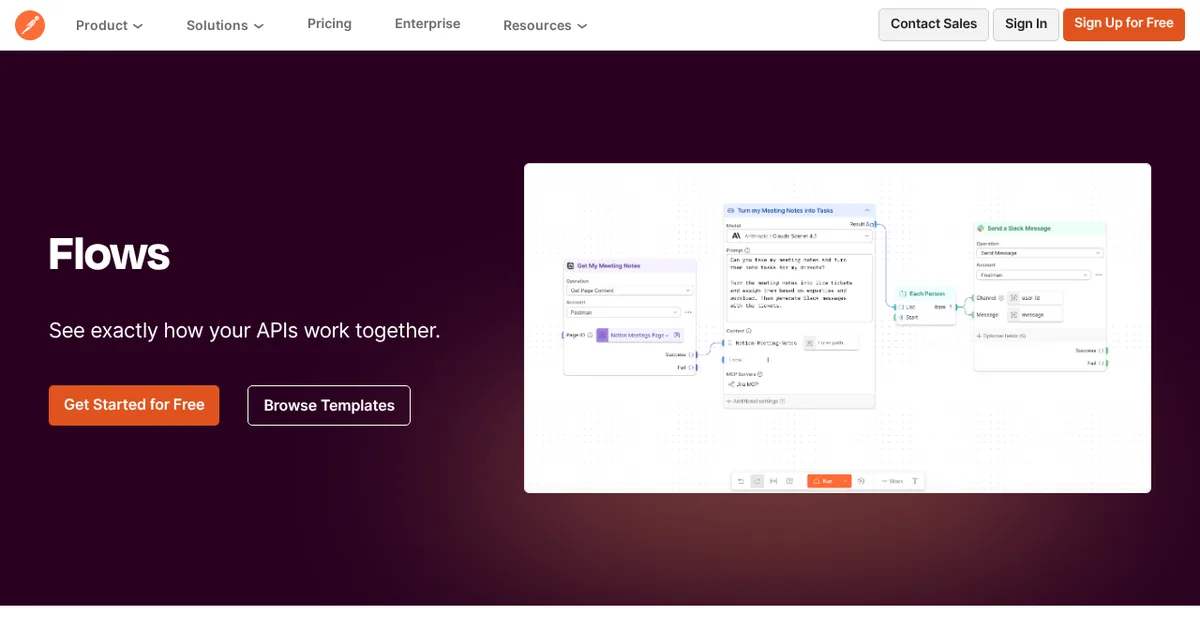1200x630 pixels.
Task: Click the run history clock icon
Action: (861, 481)
